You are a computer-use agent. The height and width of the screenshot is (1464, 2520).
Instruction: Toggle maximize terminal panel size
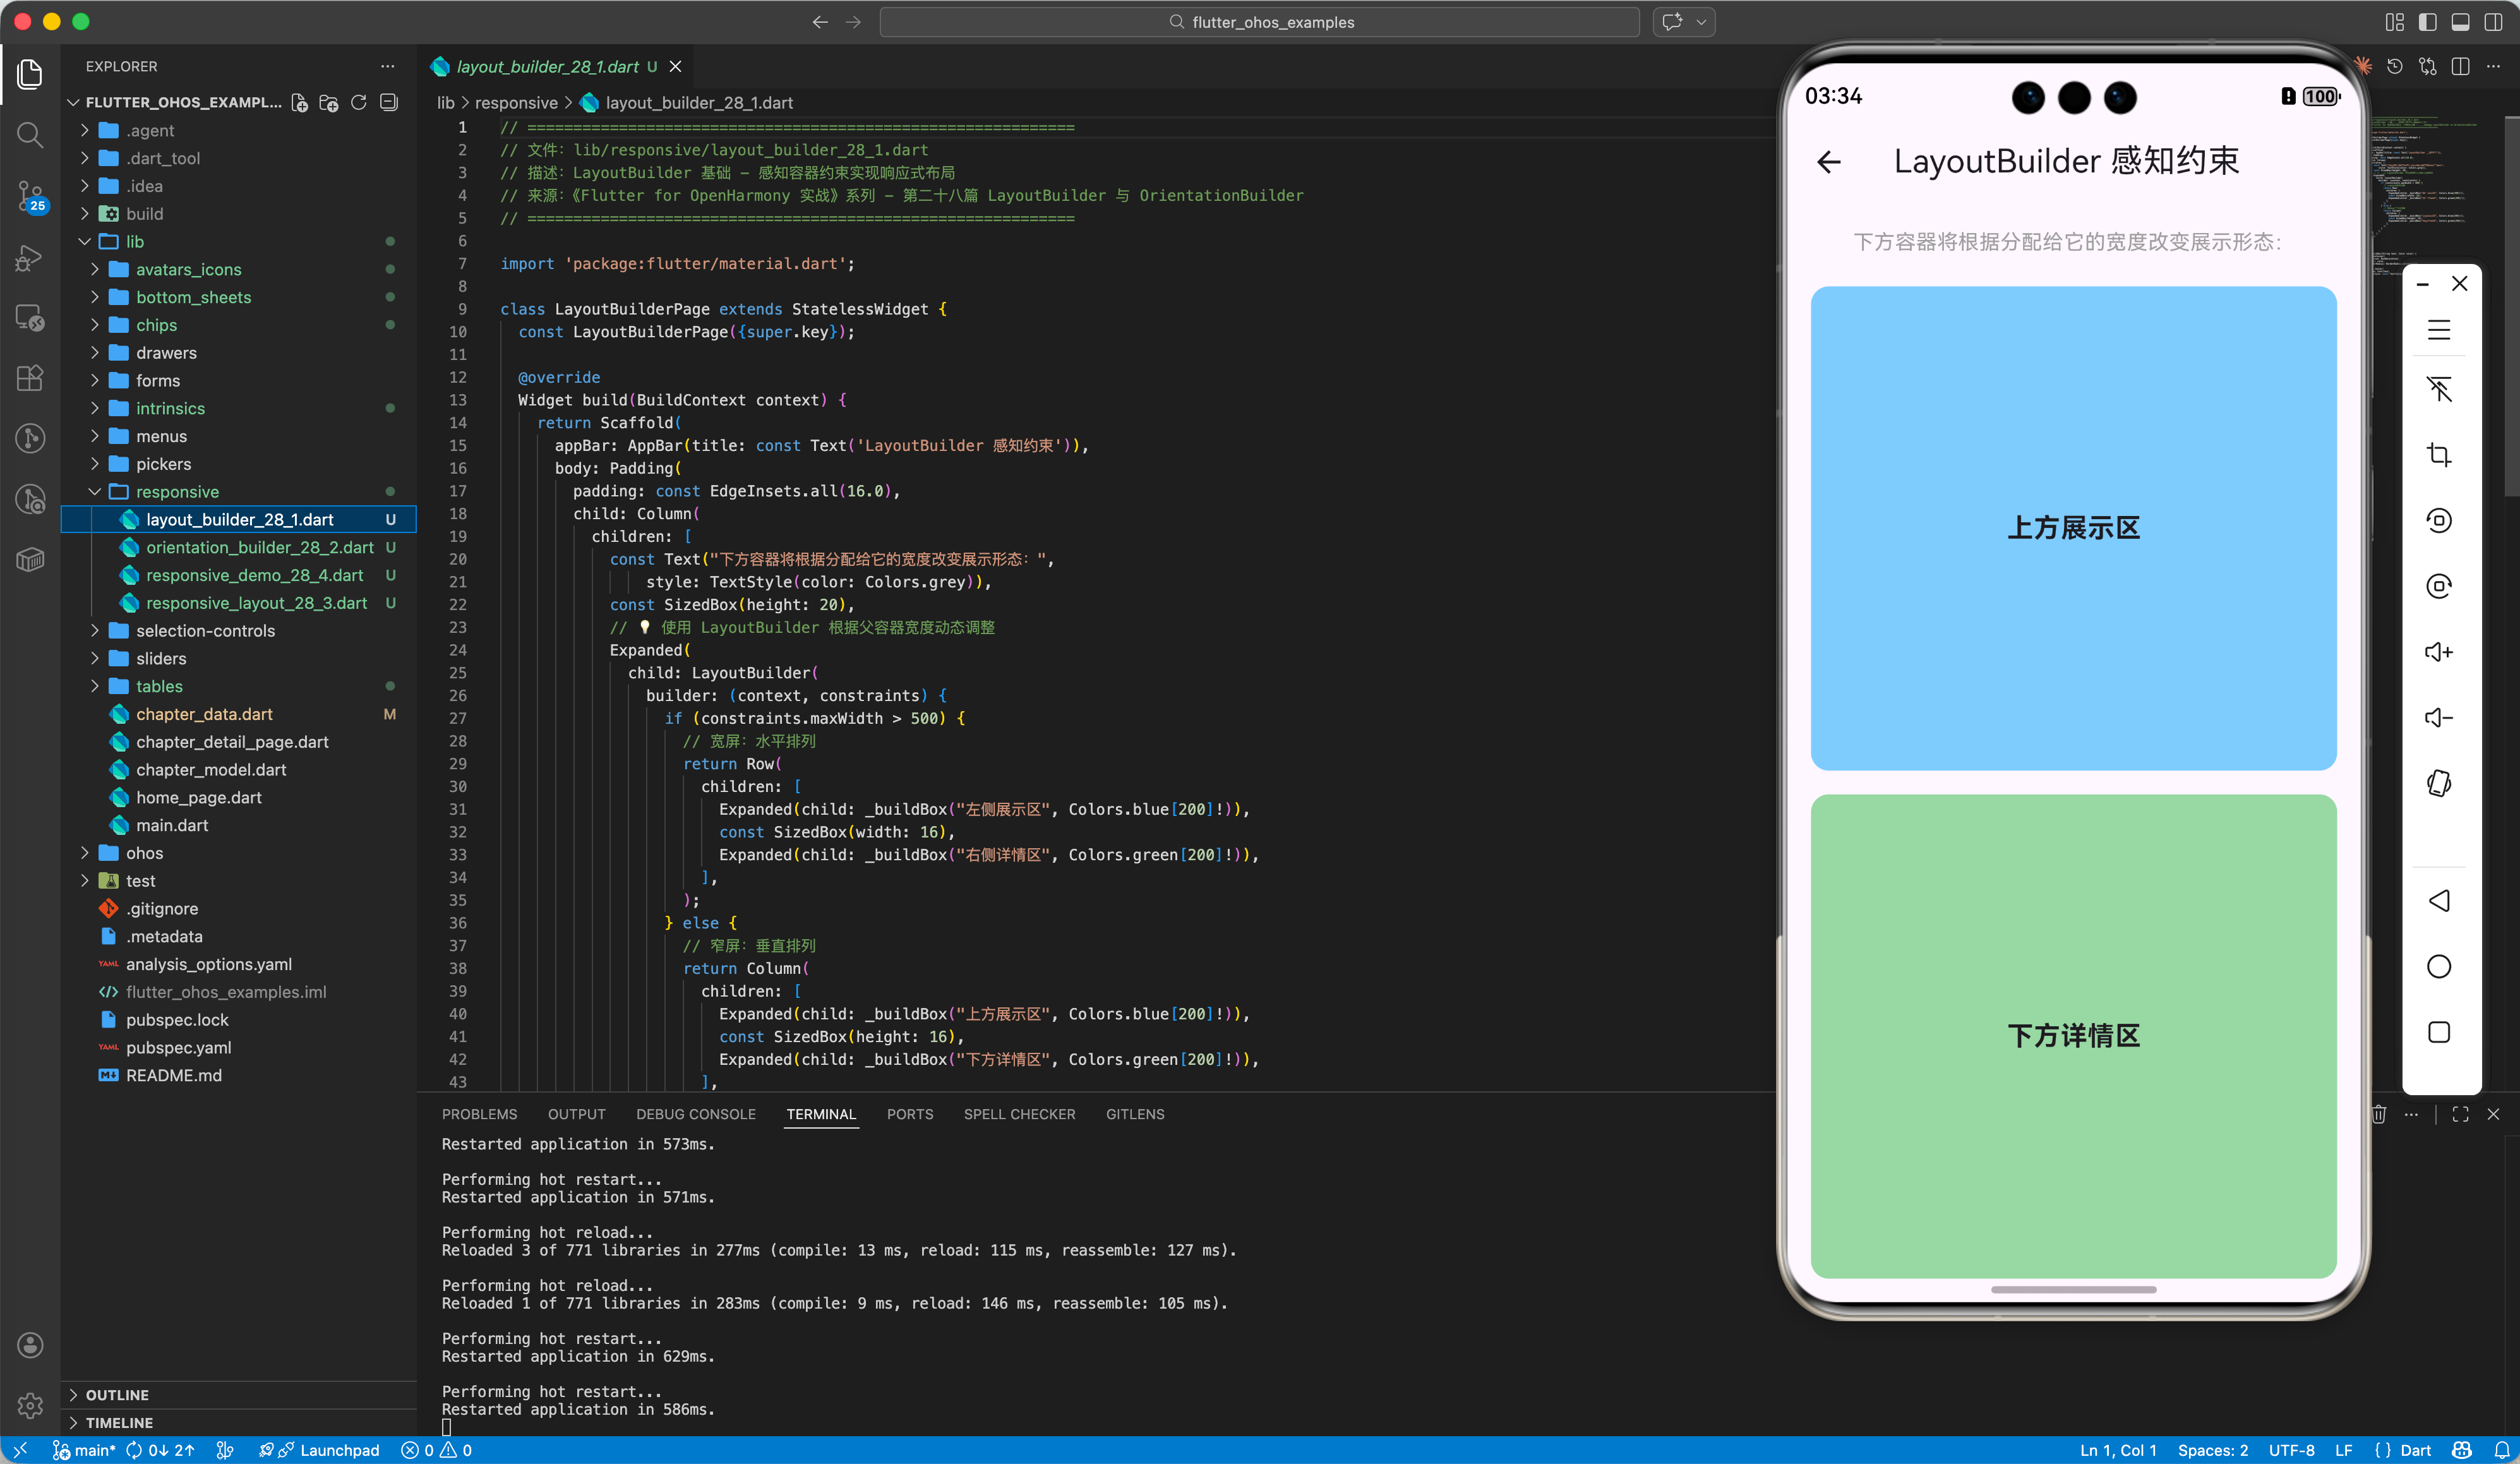coord(2460,1114)
